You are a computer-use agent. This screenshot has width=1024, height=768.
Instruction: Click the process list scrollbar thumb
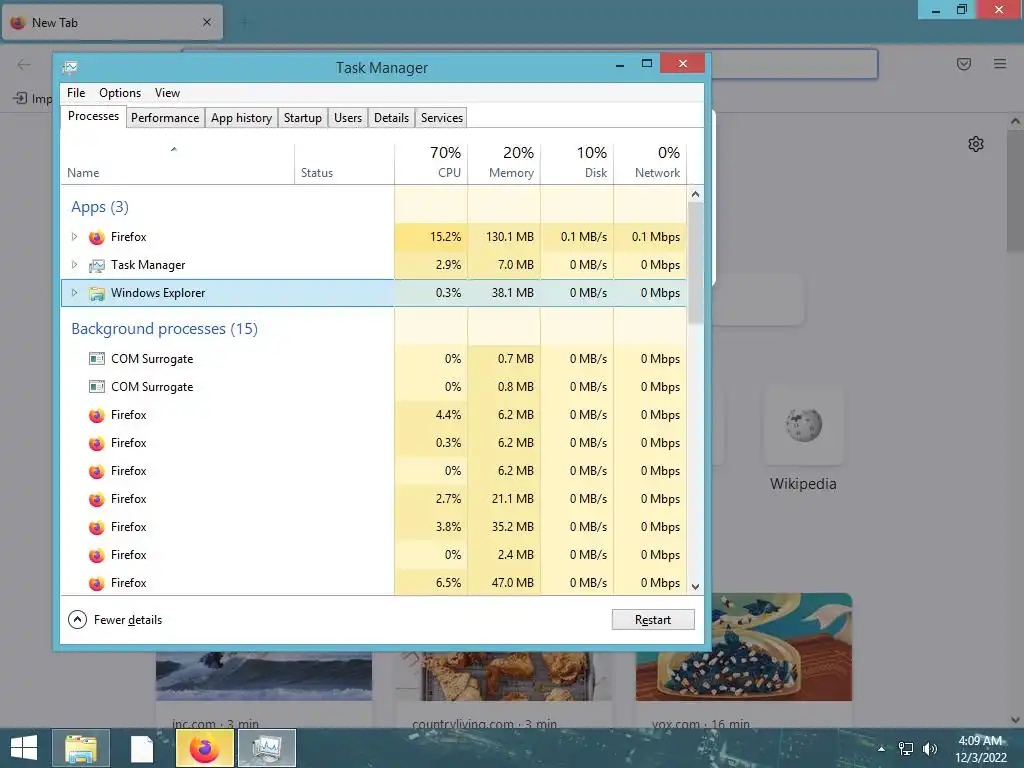pos(696,263)
